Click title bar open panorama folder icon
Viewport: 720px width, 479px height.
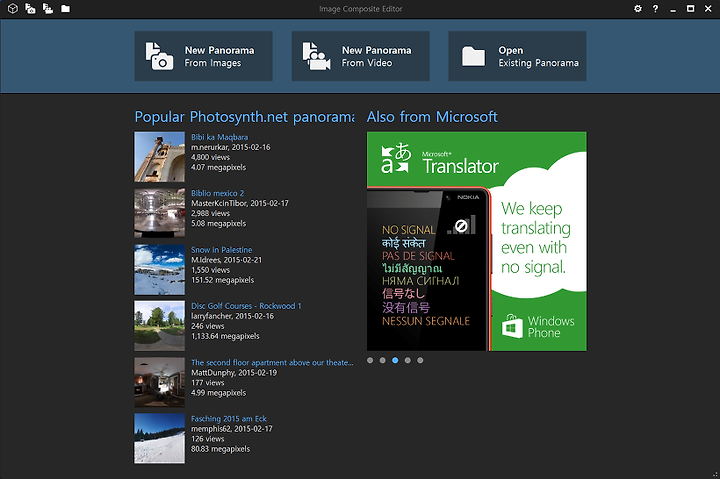tap(66, 8)
